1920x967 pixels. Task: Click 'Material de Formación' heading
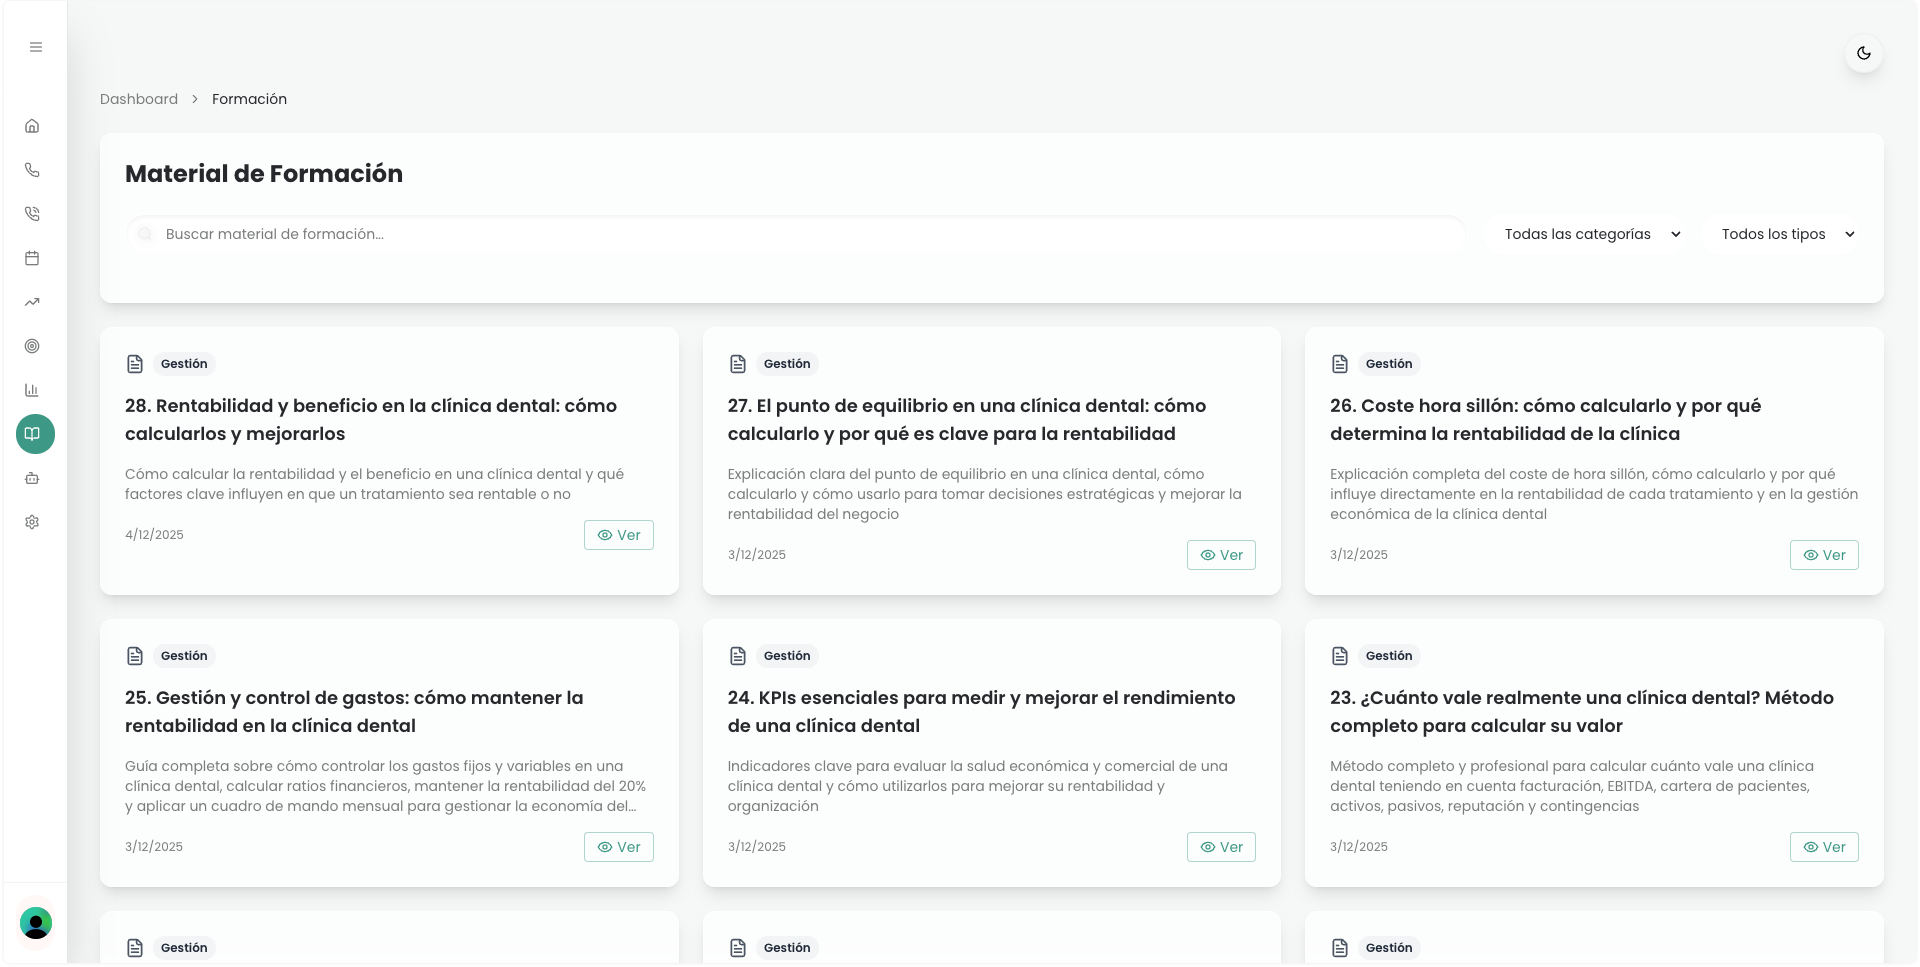264,174
